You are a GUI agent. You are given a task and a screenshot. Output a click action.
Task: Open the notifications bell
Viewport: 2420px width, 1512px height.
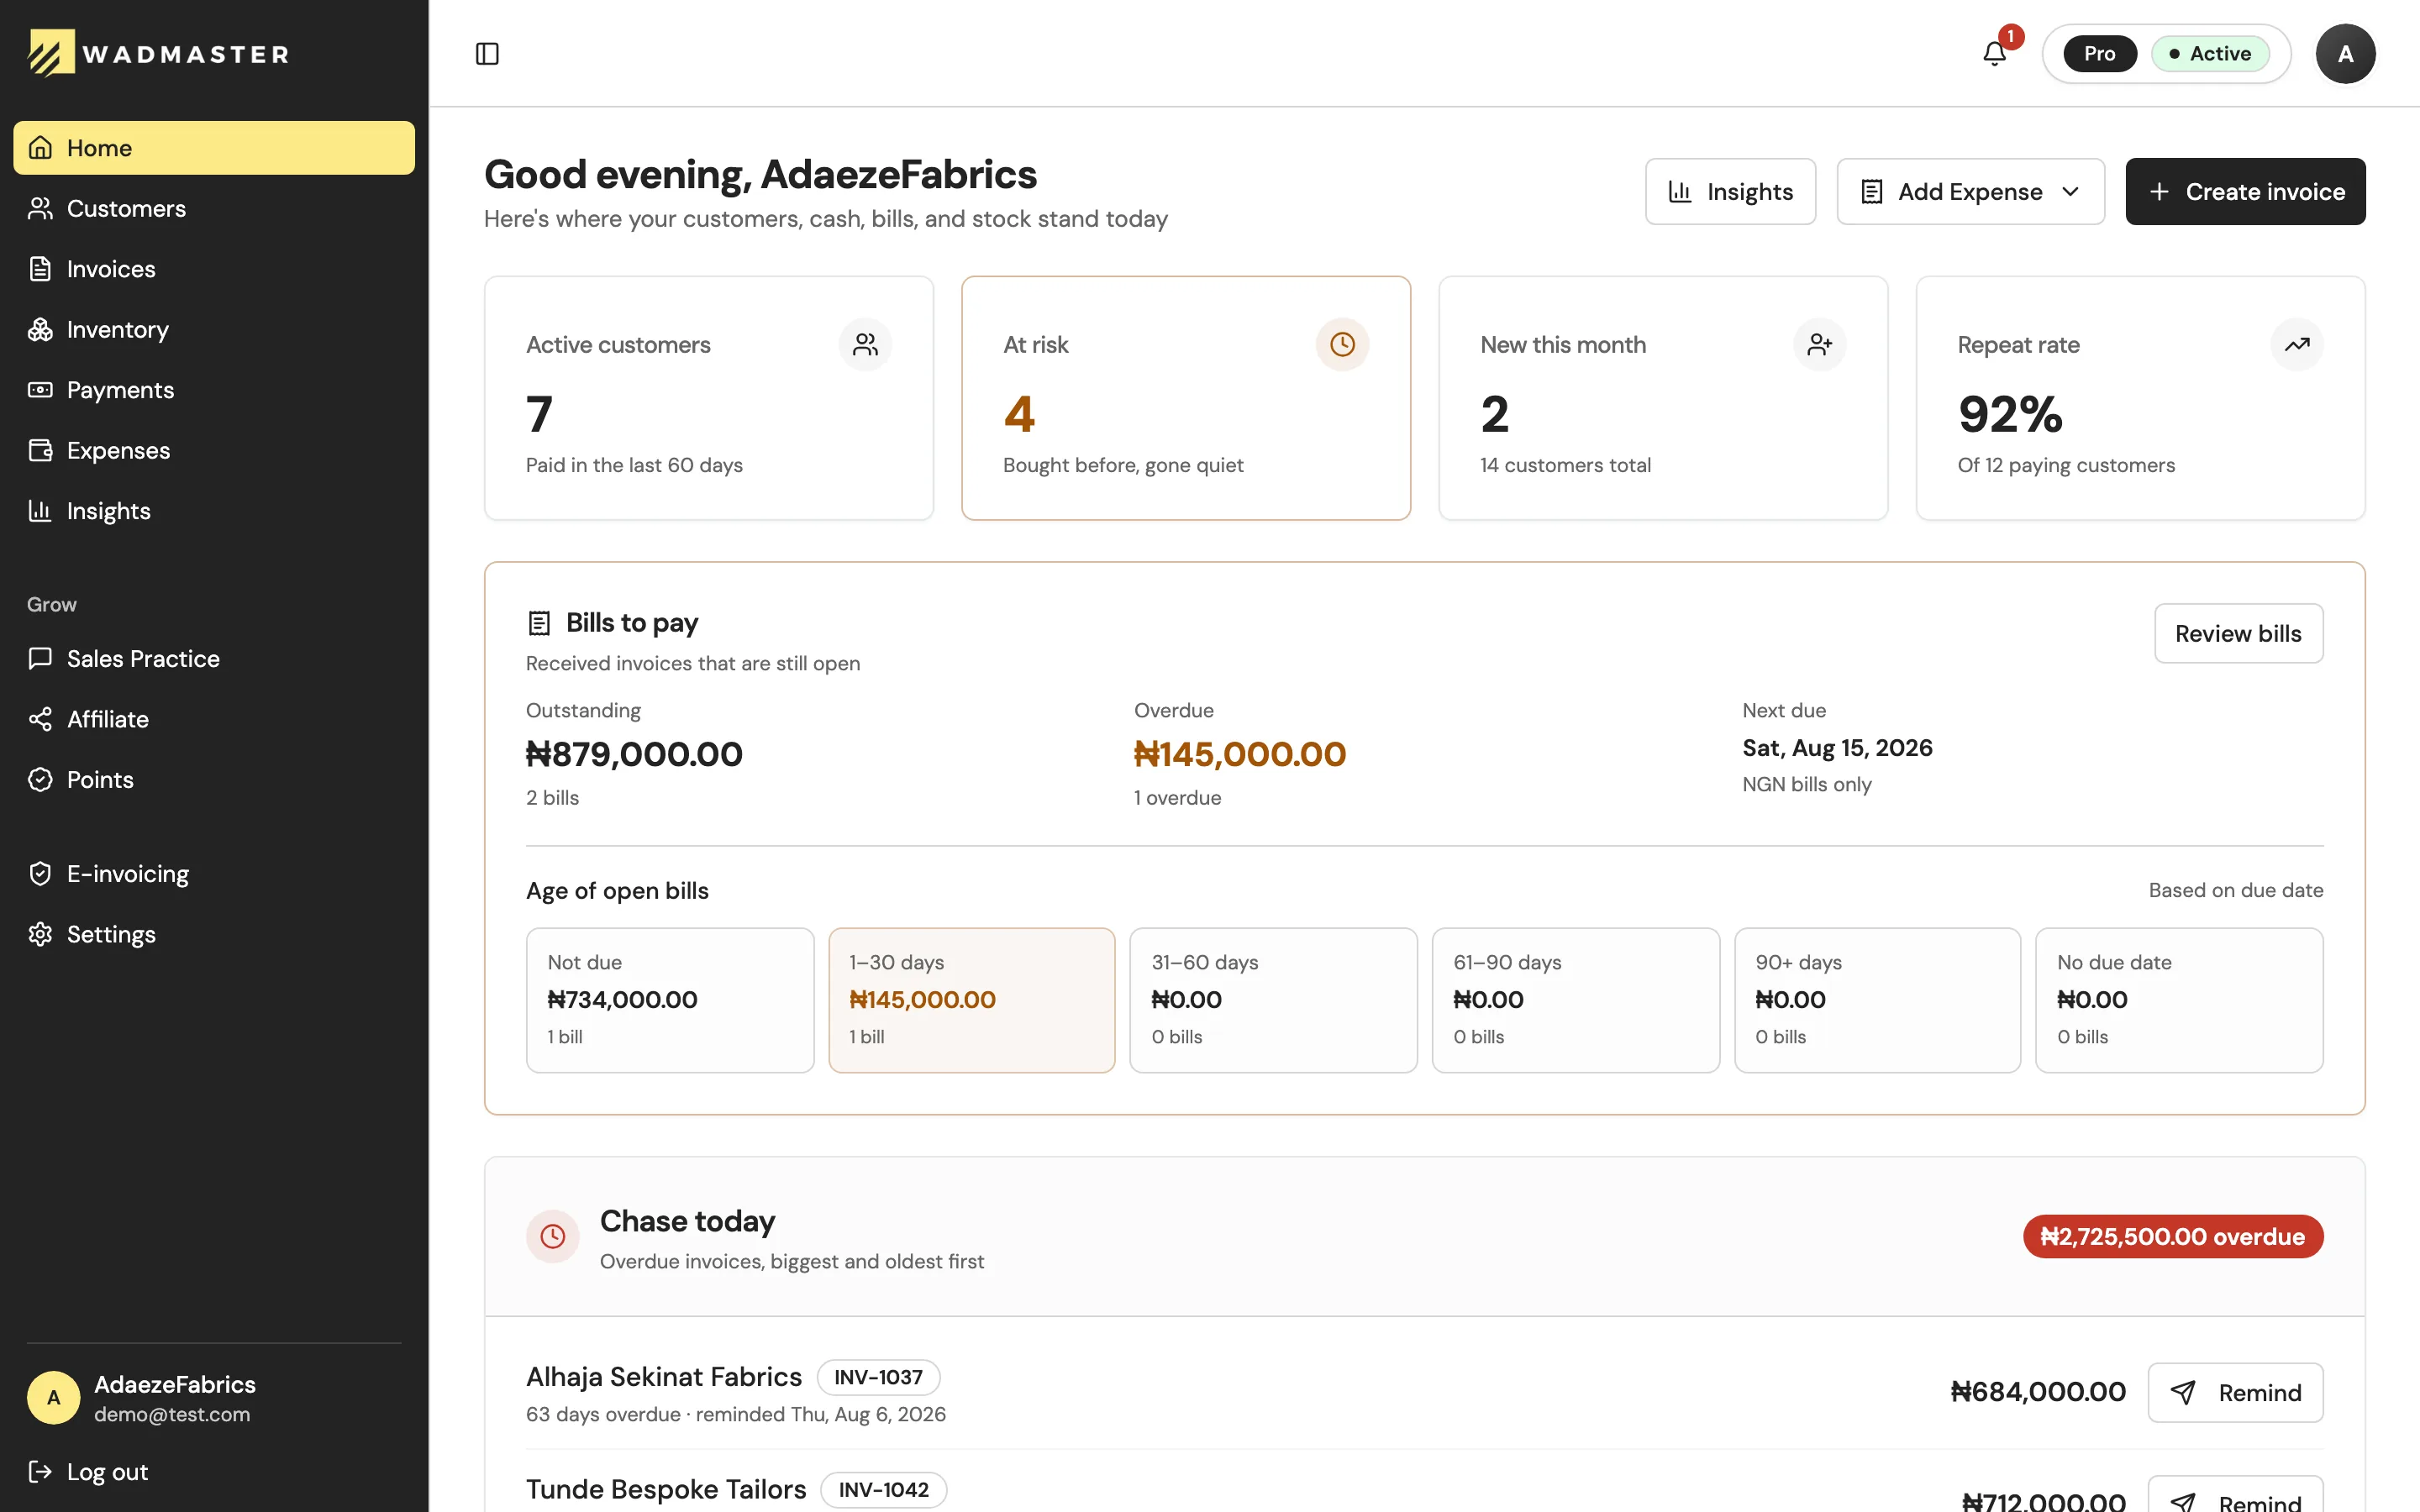1994,53
